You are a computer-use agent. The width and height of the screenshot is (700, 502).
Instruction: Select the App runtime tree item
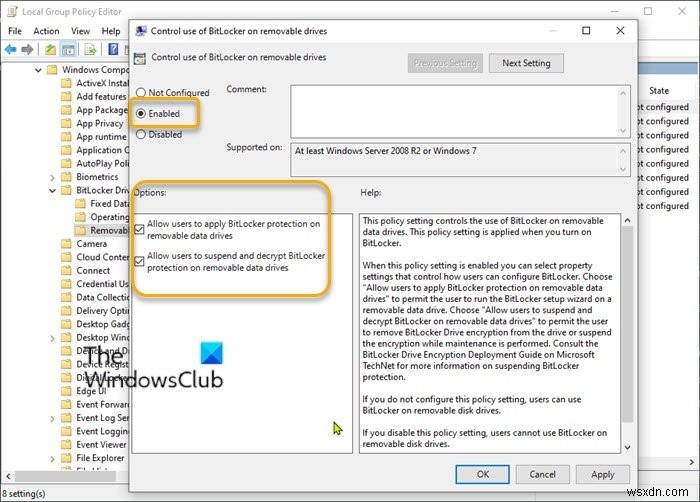[101, 137]
